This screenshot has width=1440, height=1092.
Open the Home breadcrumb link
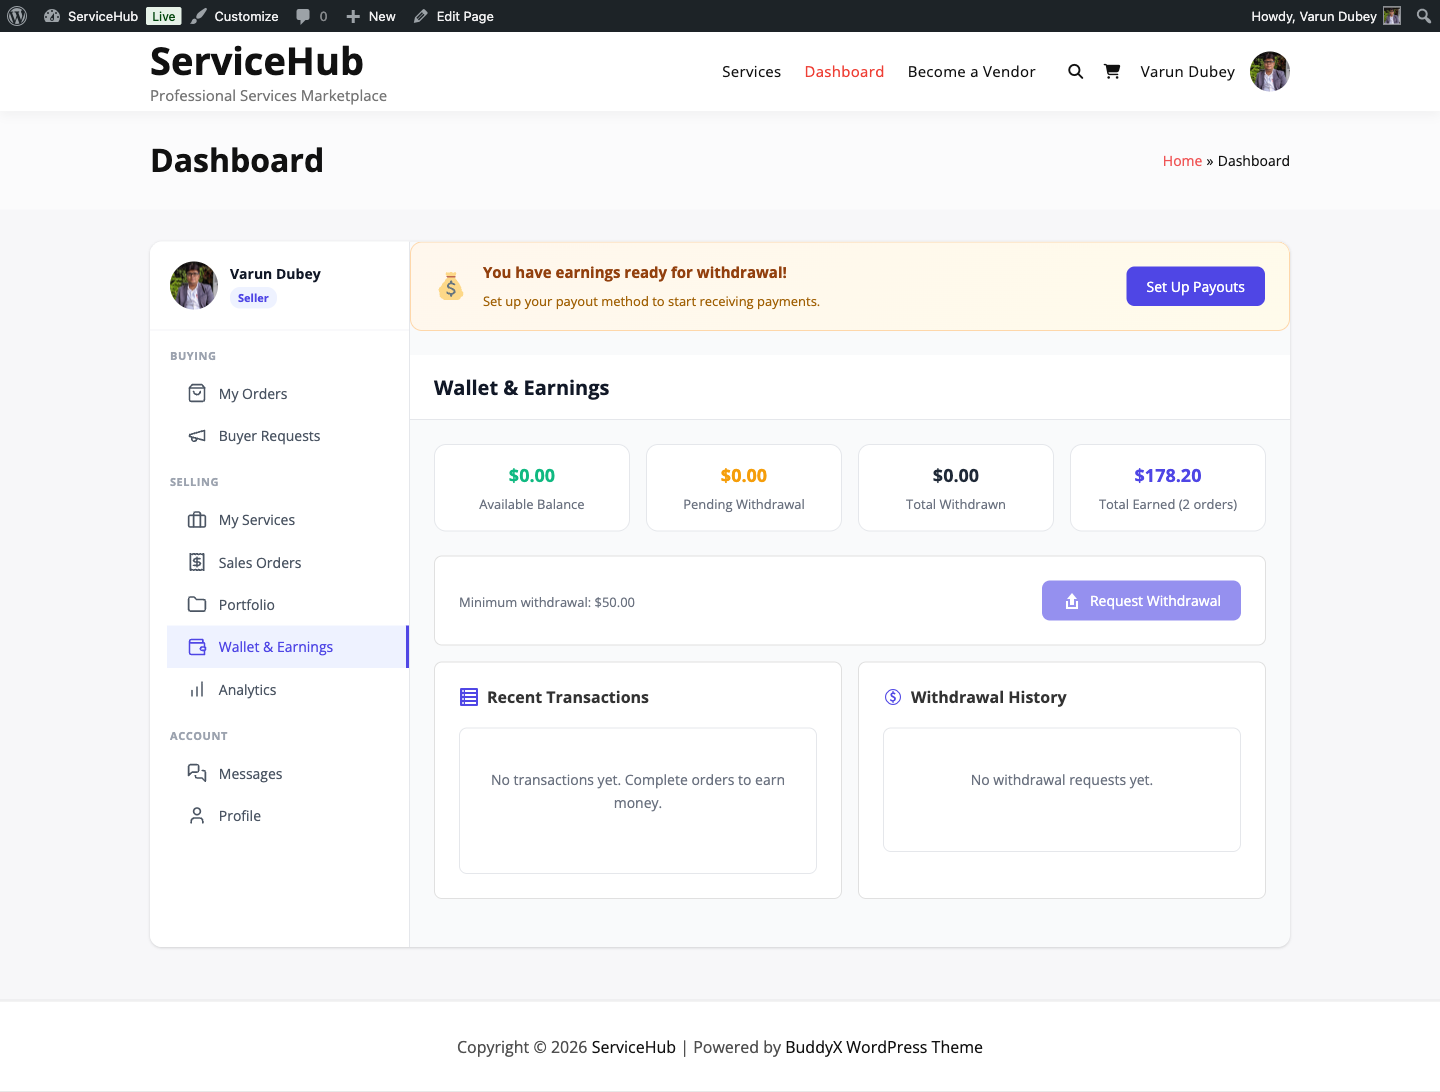click(1182, 160)
